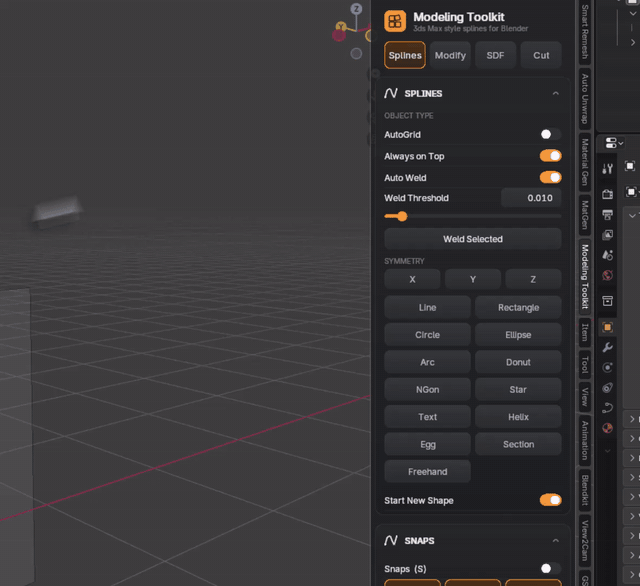The width and height of the screenshot is (640, 586).
Task: Disable the Always on Top switch
Action: click(551, 156)
